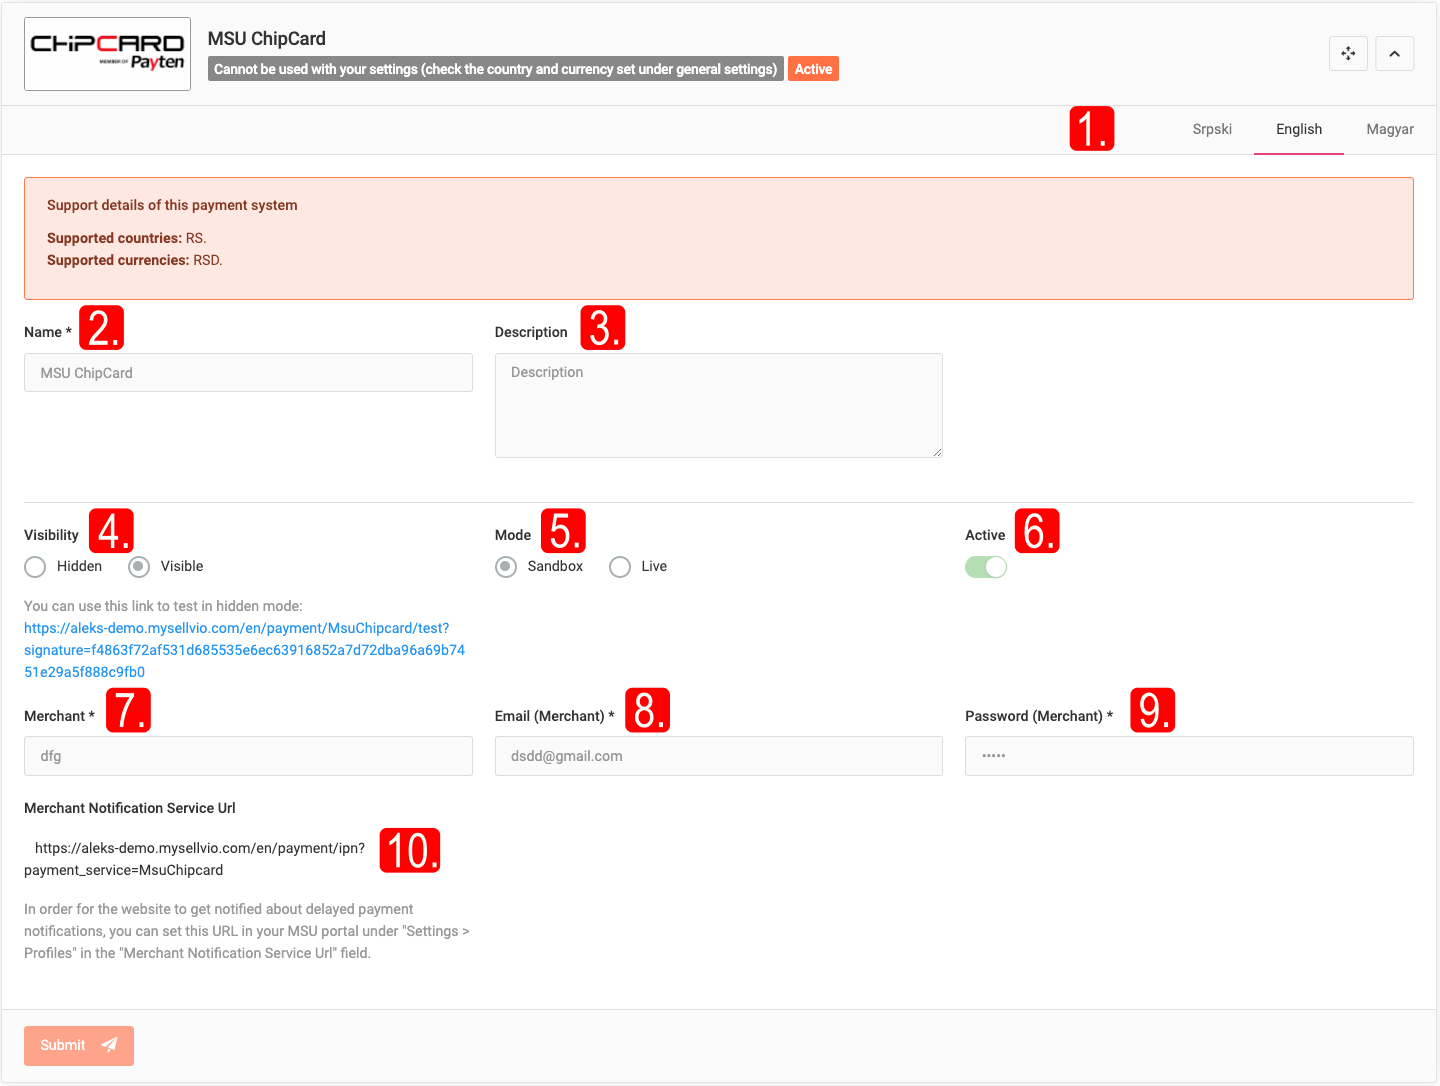Switch to the Srpski language tab

click(x=1211, y=129)
